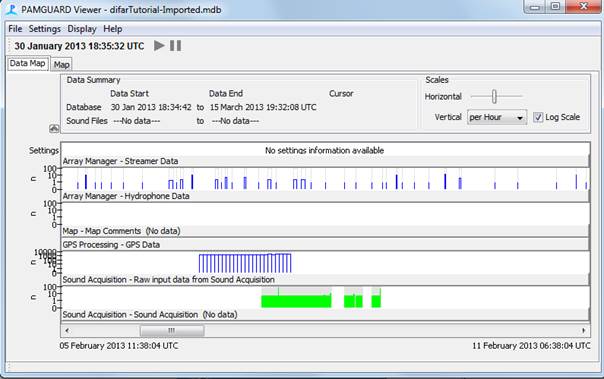604x379 pixels.
Task: Minimize the PAMGUARD Viewer window
Action: tap(535, 6)
